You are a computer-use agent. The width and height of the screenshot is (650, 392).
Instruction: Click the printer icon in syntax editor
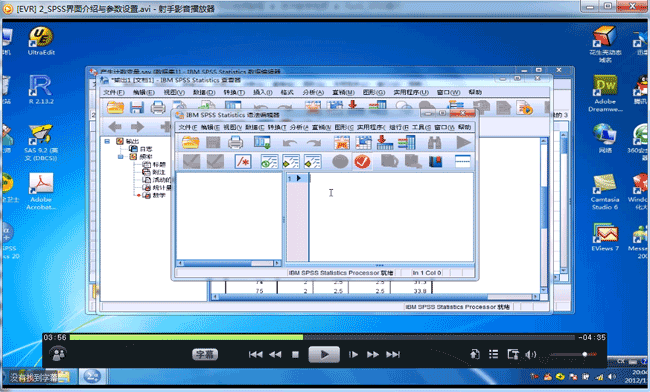pyautogui.click(x=235, y=143)
